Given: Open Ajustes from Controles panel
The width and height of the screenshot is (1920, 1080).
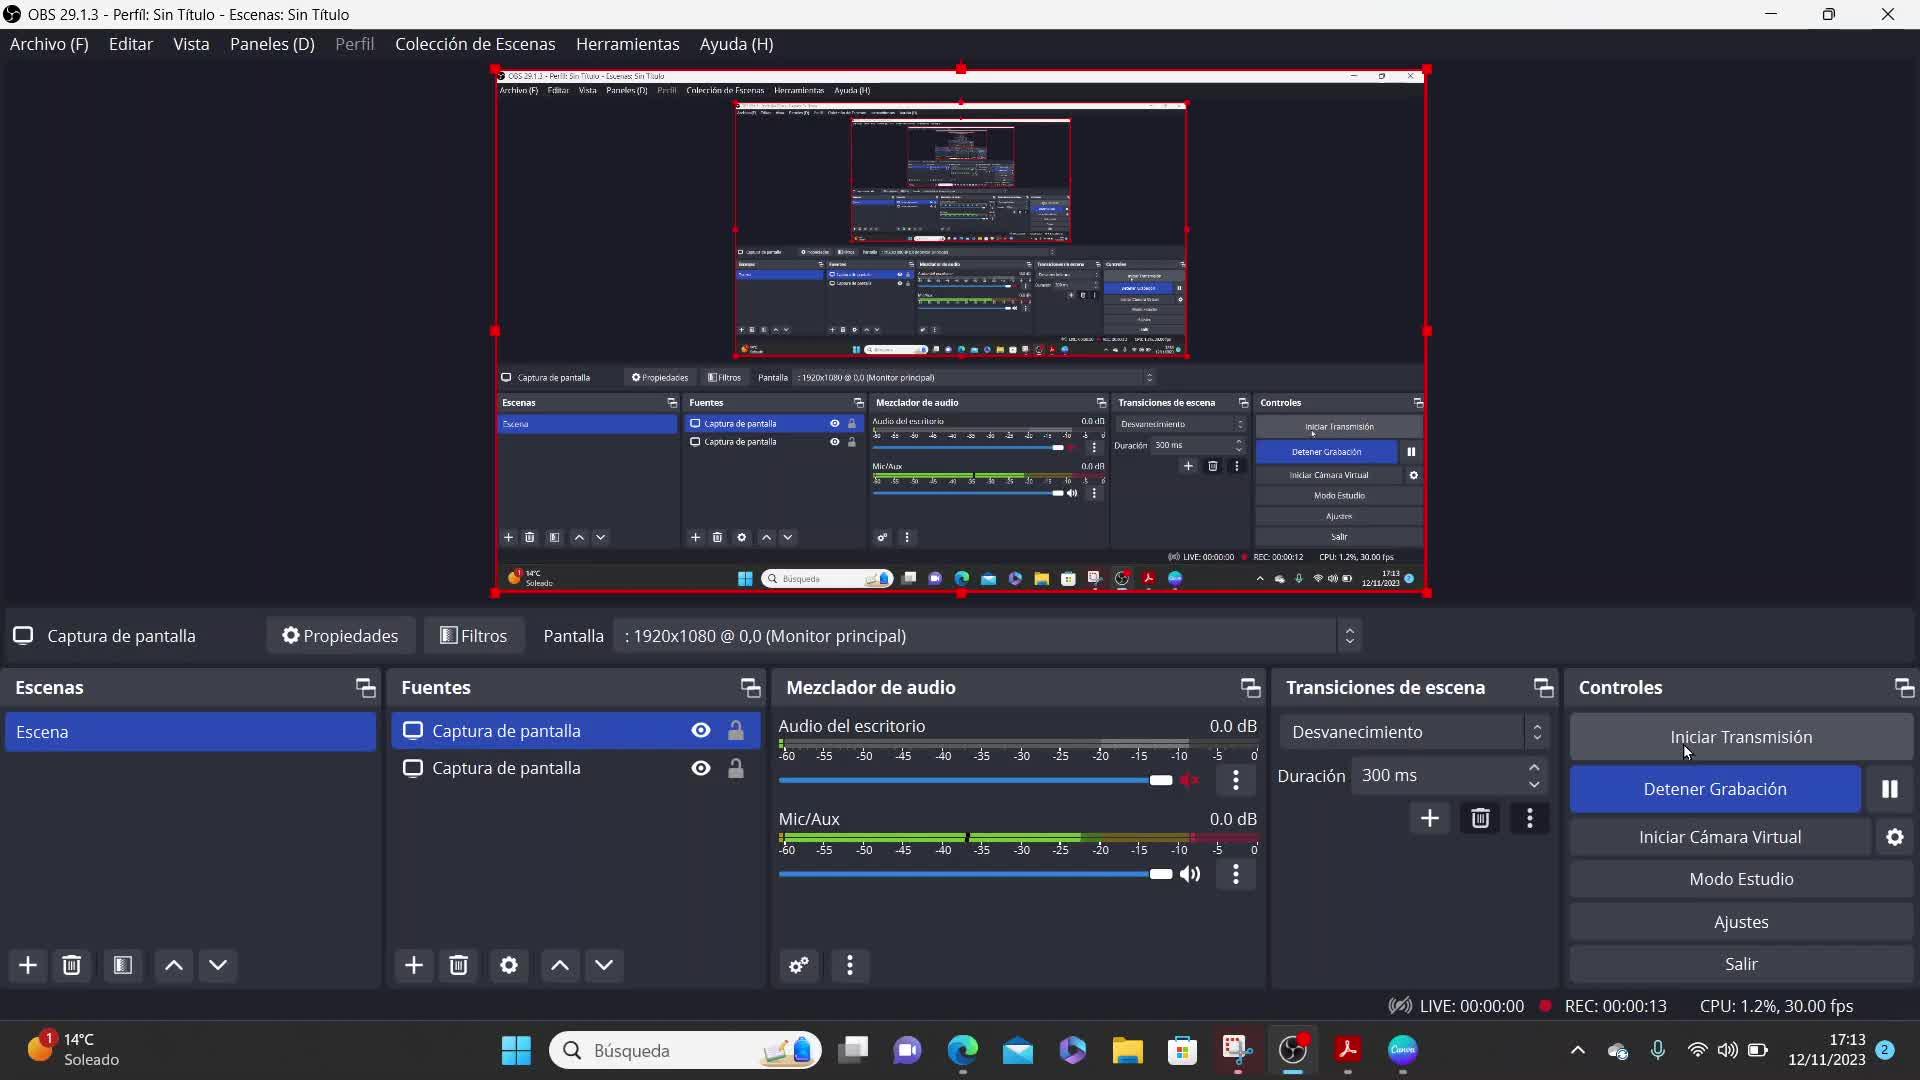Looking at the screenshot, I should click(x=1740, y=922).
